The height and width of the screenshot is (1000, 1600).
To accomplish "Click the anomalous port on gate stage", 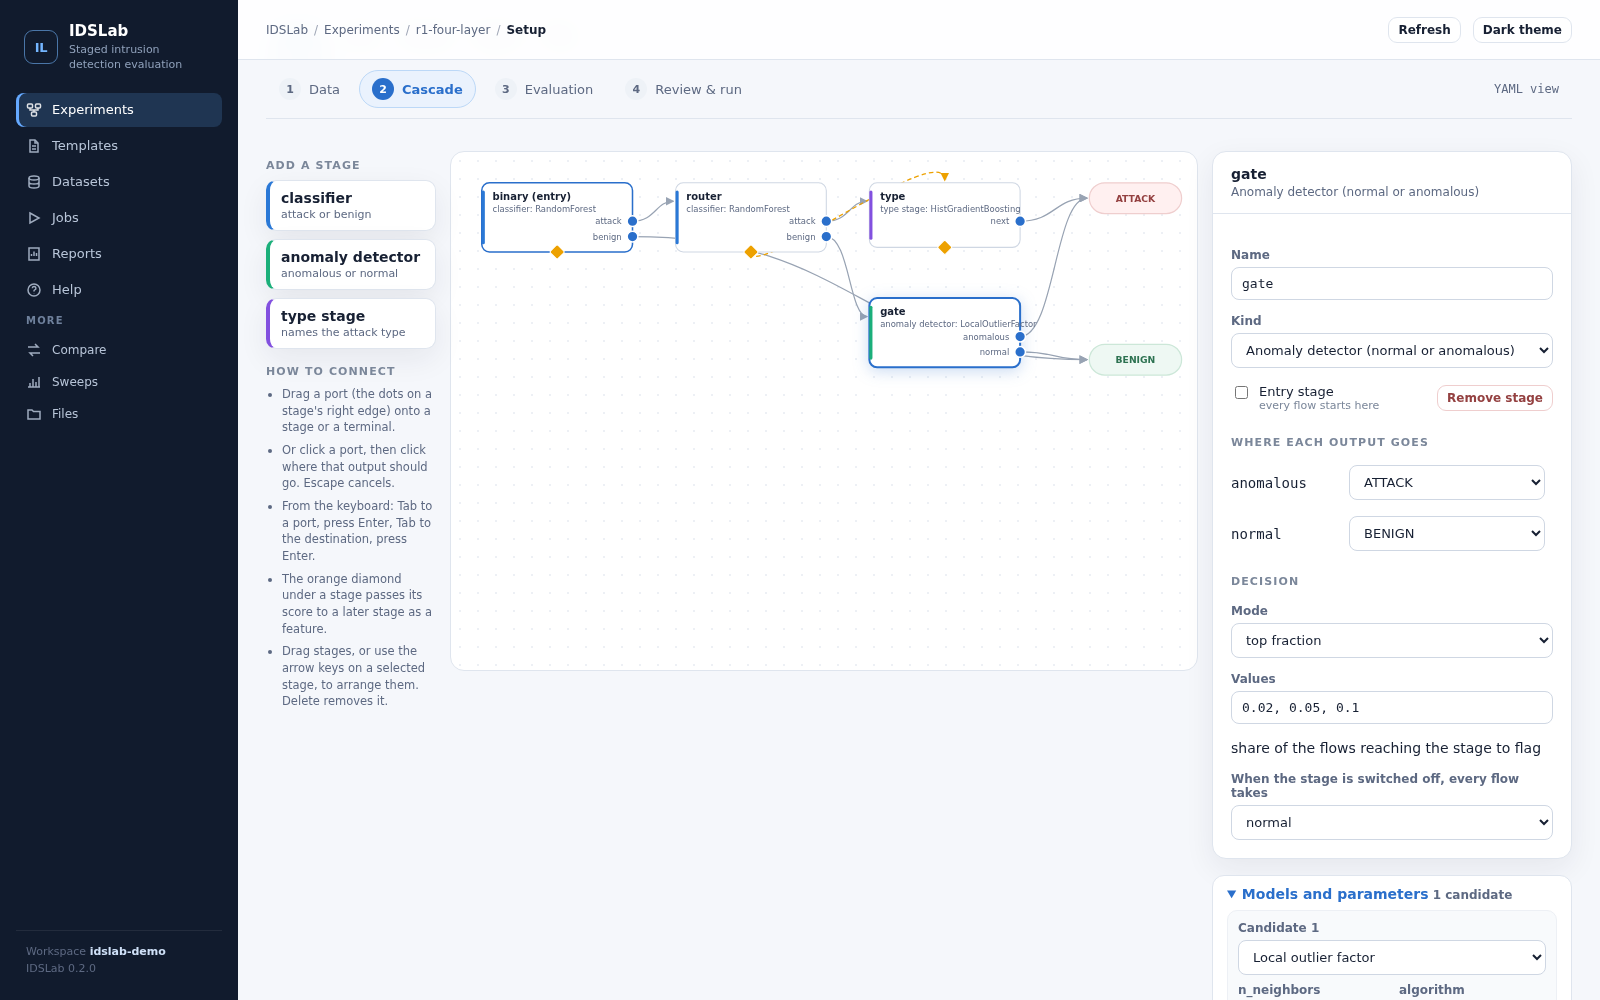I will coord(1020,337).
